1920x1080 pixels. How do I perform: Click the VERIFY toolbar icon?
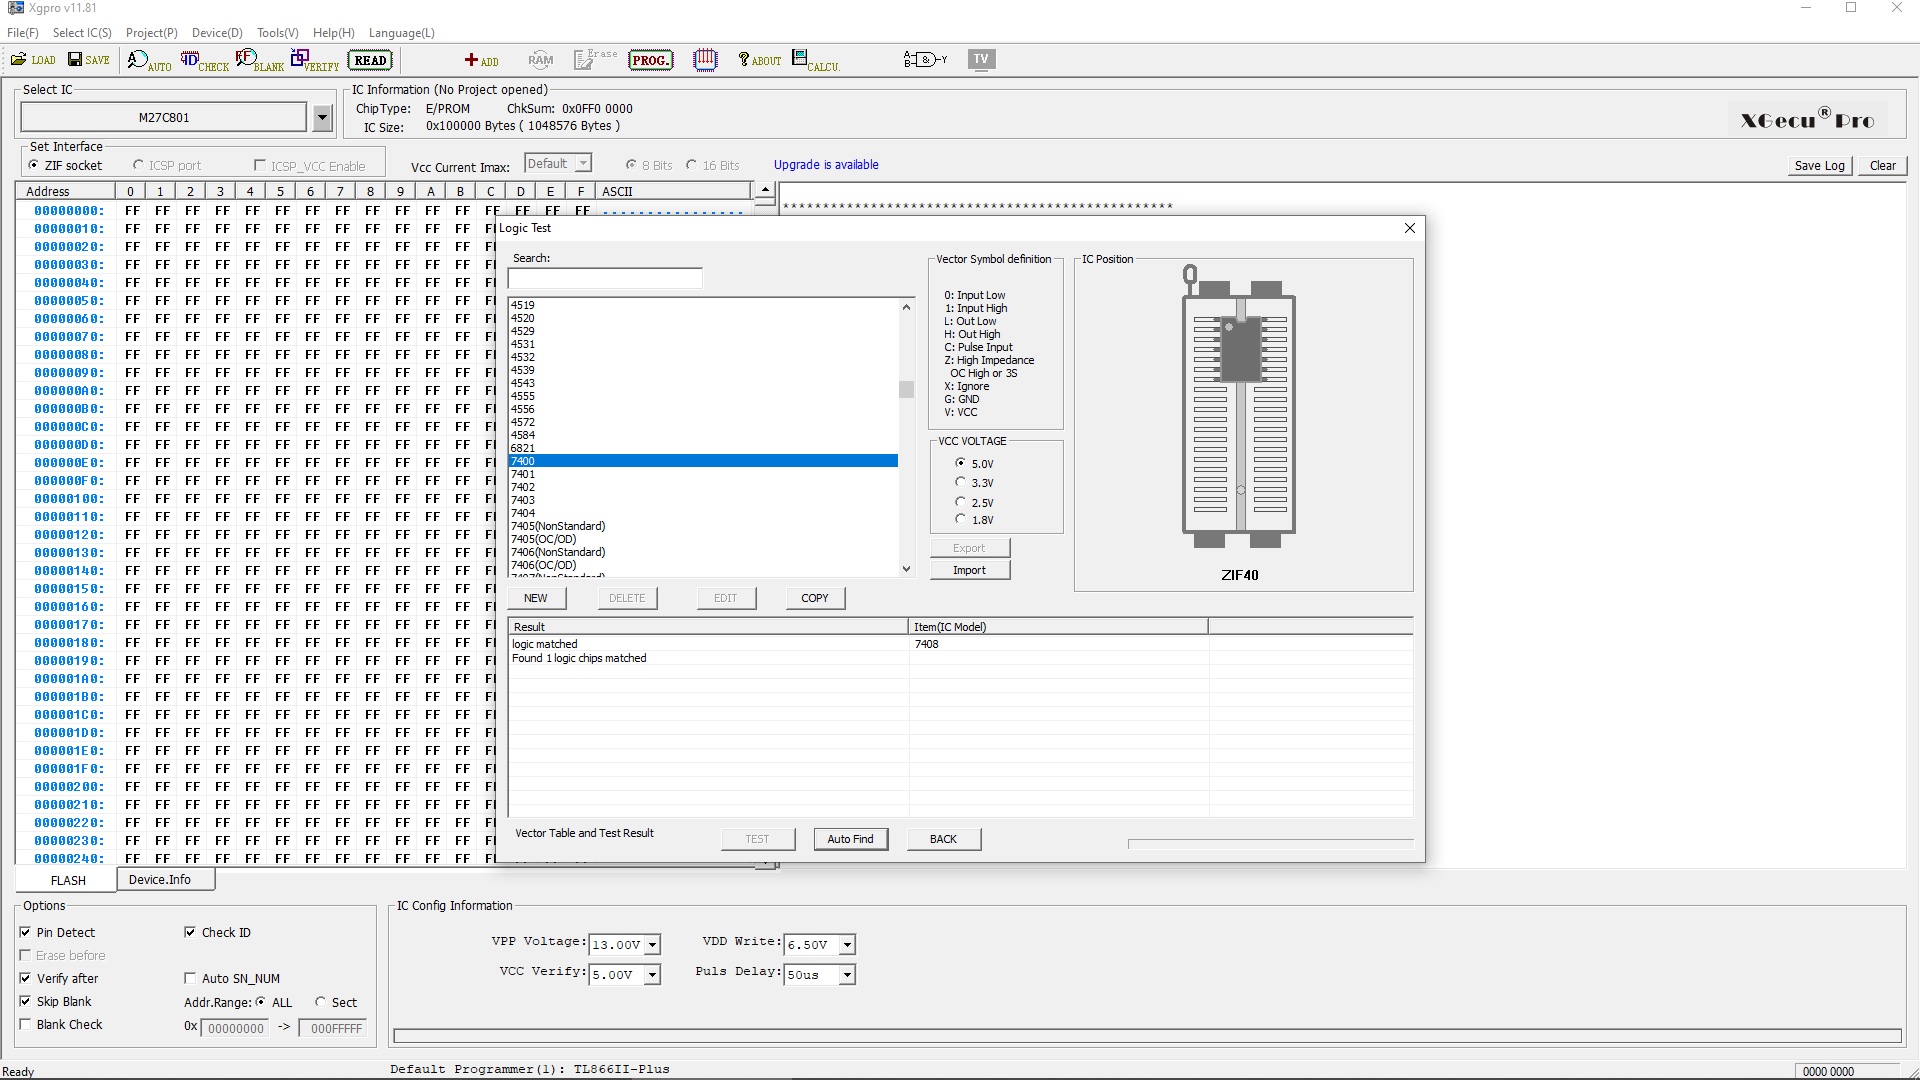315,61
